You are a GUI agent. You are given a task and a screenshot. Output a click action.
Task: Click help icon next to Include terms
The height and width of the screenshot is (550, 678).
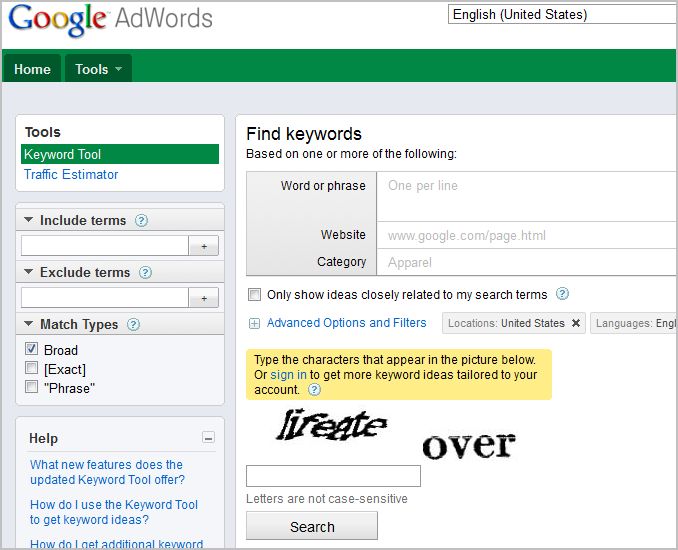(142, 221)
